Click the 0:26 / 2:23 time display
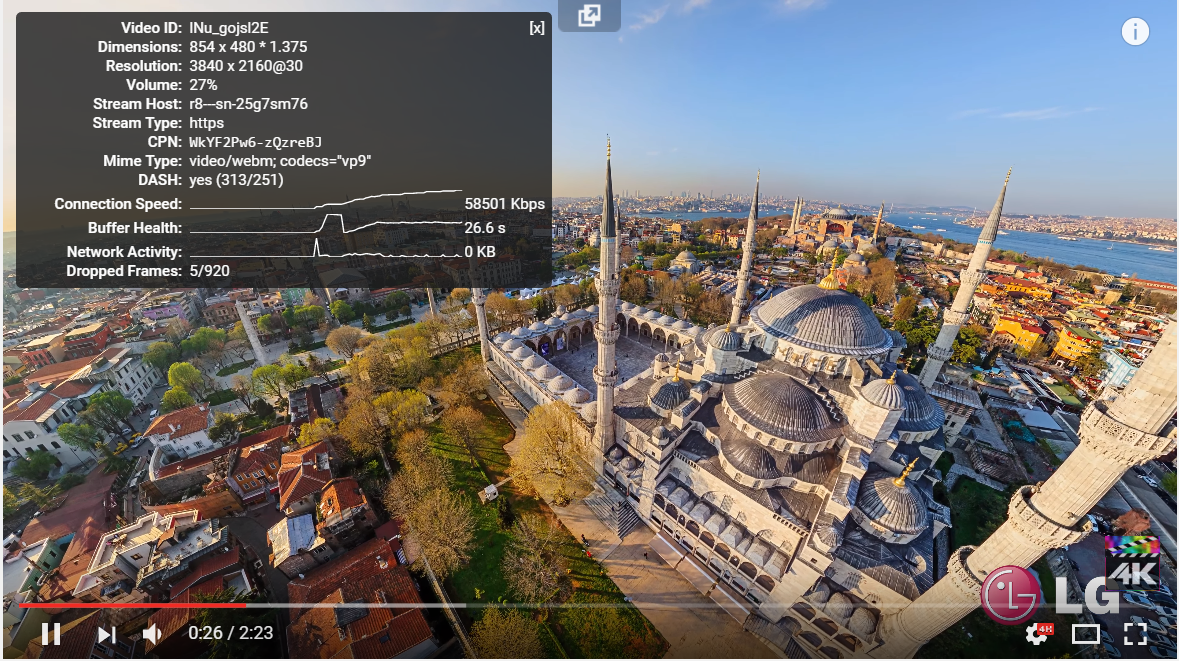1179x661 pixels. click(x=230, y=633)
